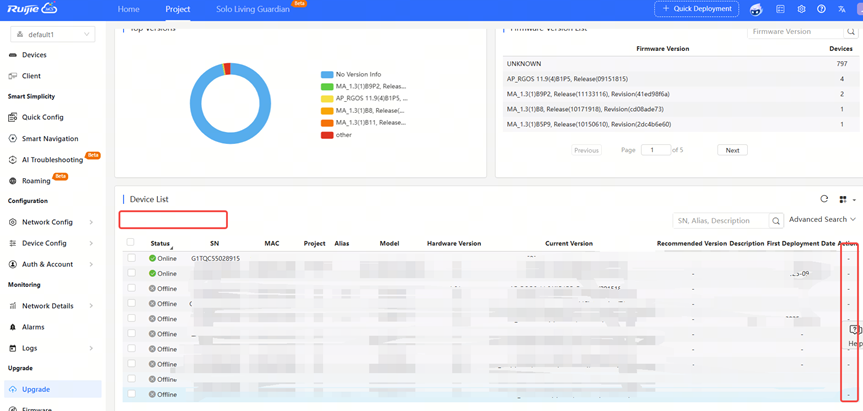Screen dimensions: 863x411
Task: Click the Current Version column header
Action: (569, 243)
